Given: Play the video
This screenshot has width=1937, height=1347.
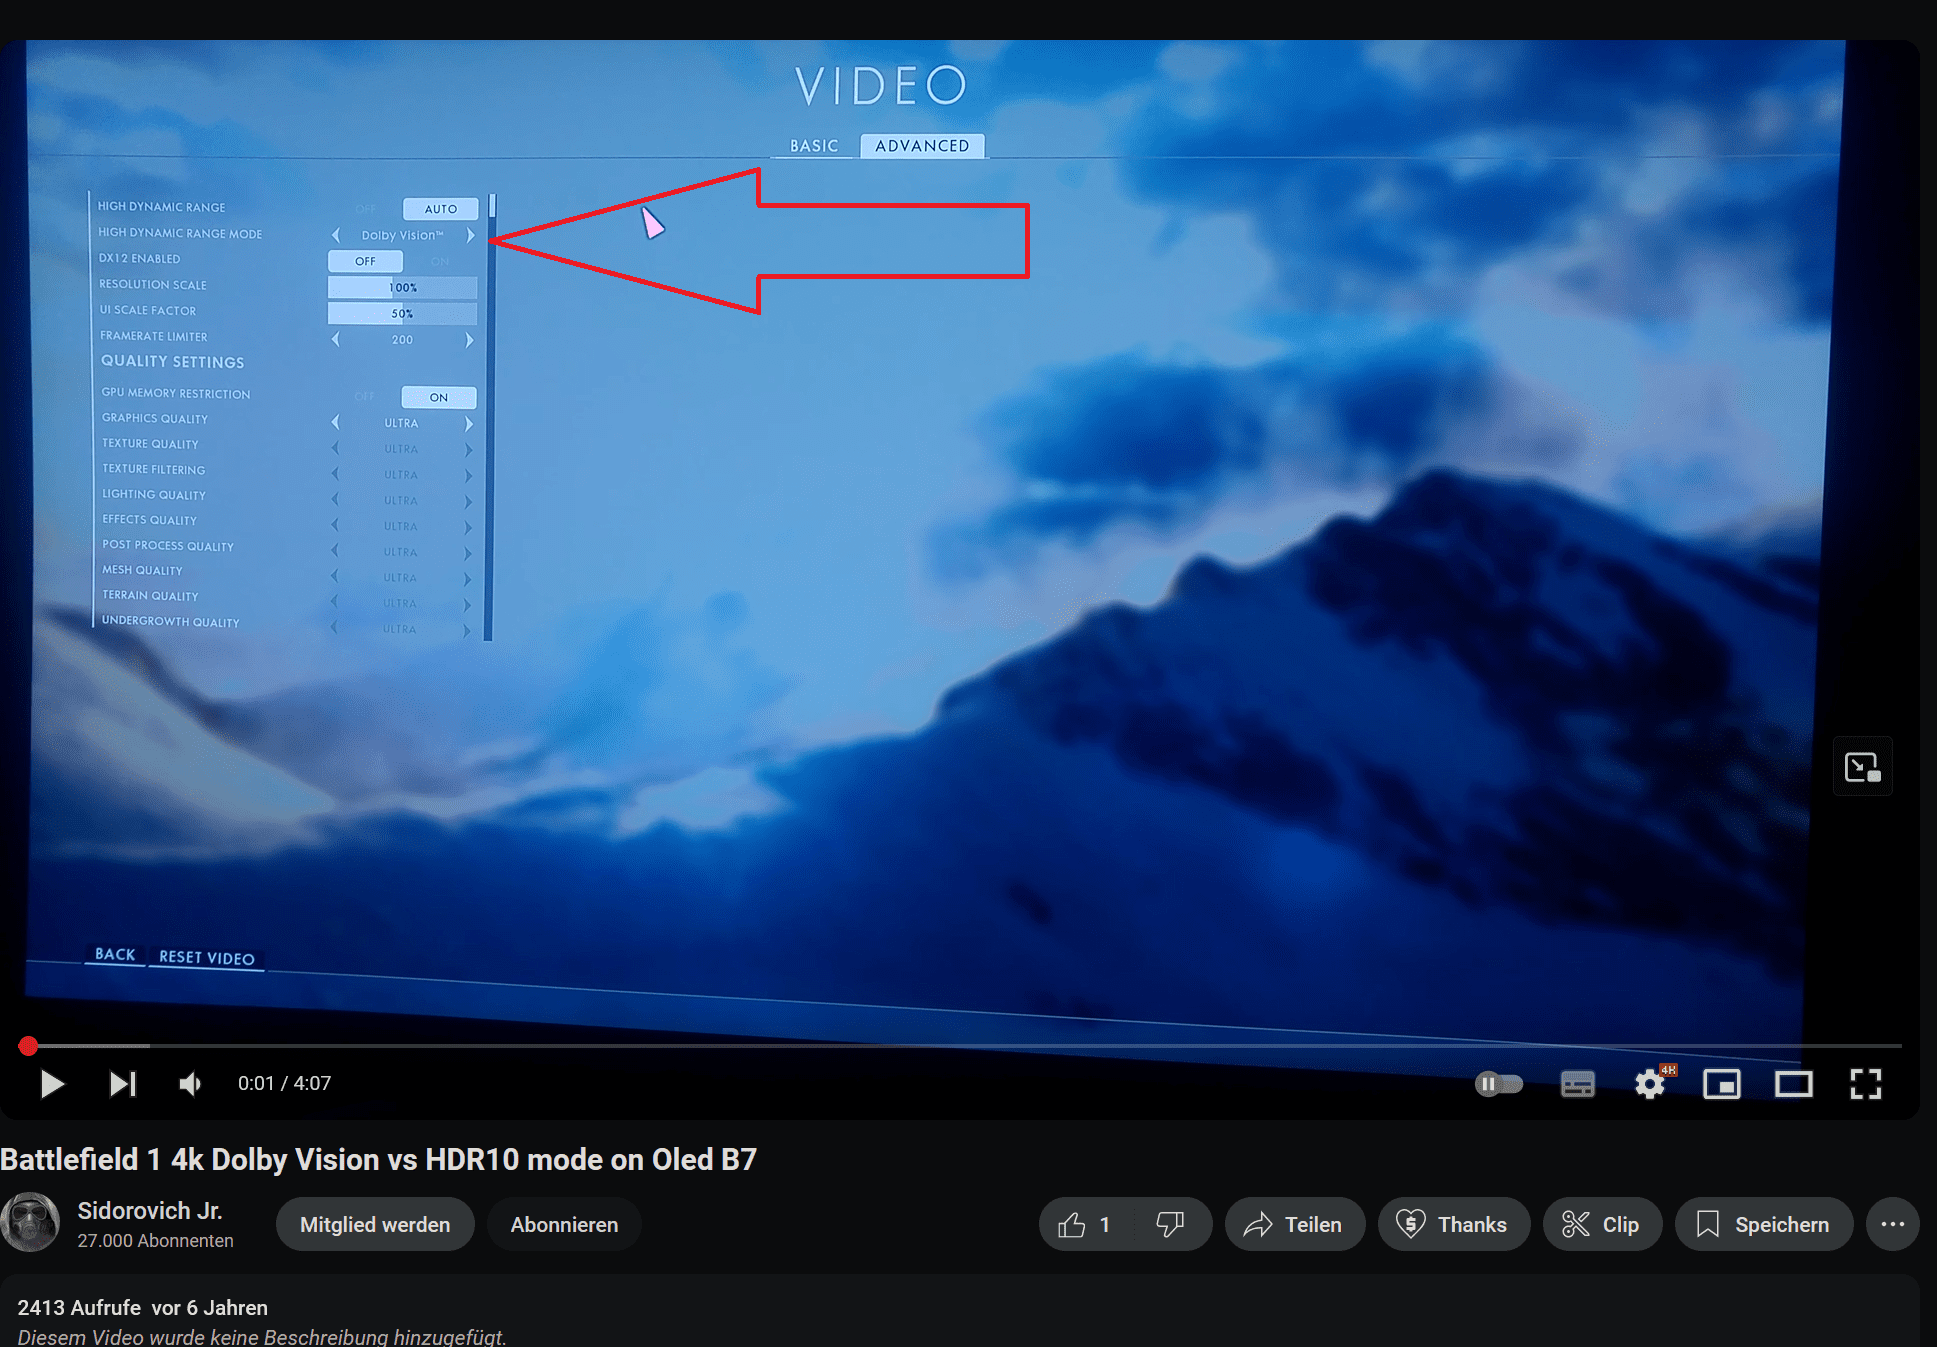Looking at the screenshot, I should click(52, 1084).
